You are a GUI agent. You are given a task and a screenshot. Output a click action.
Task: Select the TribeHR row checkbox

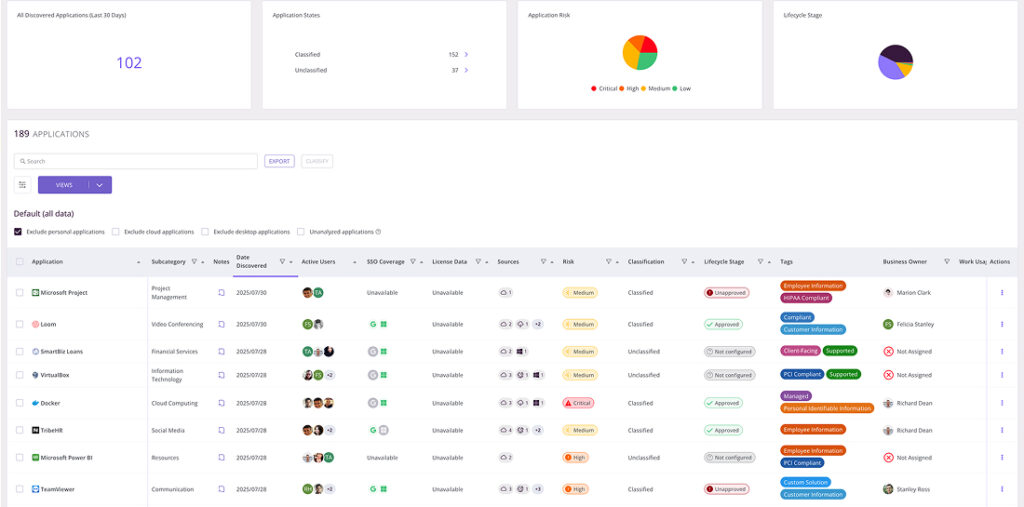[x=20, y=431]
